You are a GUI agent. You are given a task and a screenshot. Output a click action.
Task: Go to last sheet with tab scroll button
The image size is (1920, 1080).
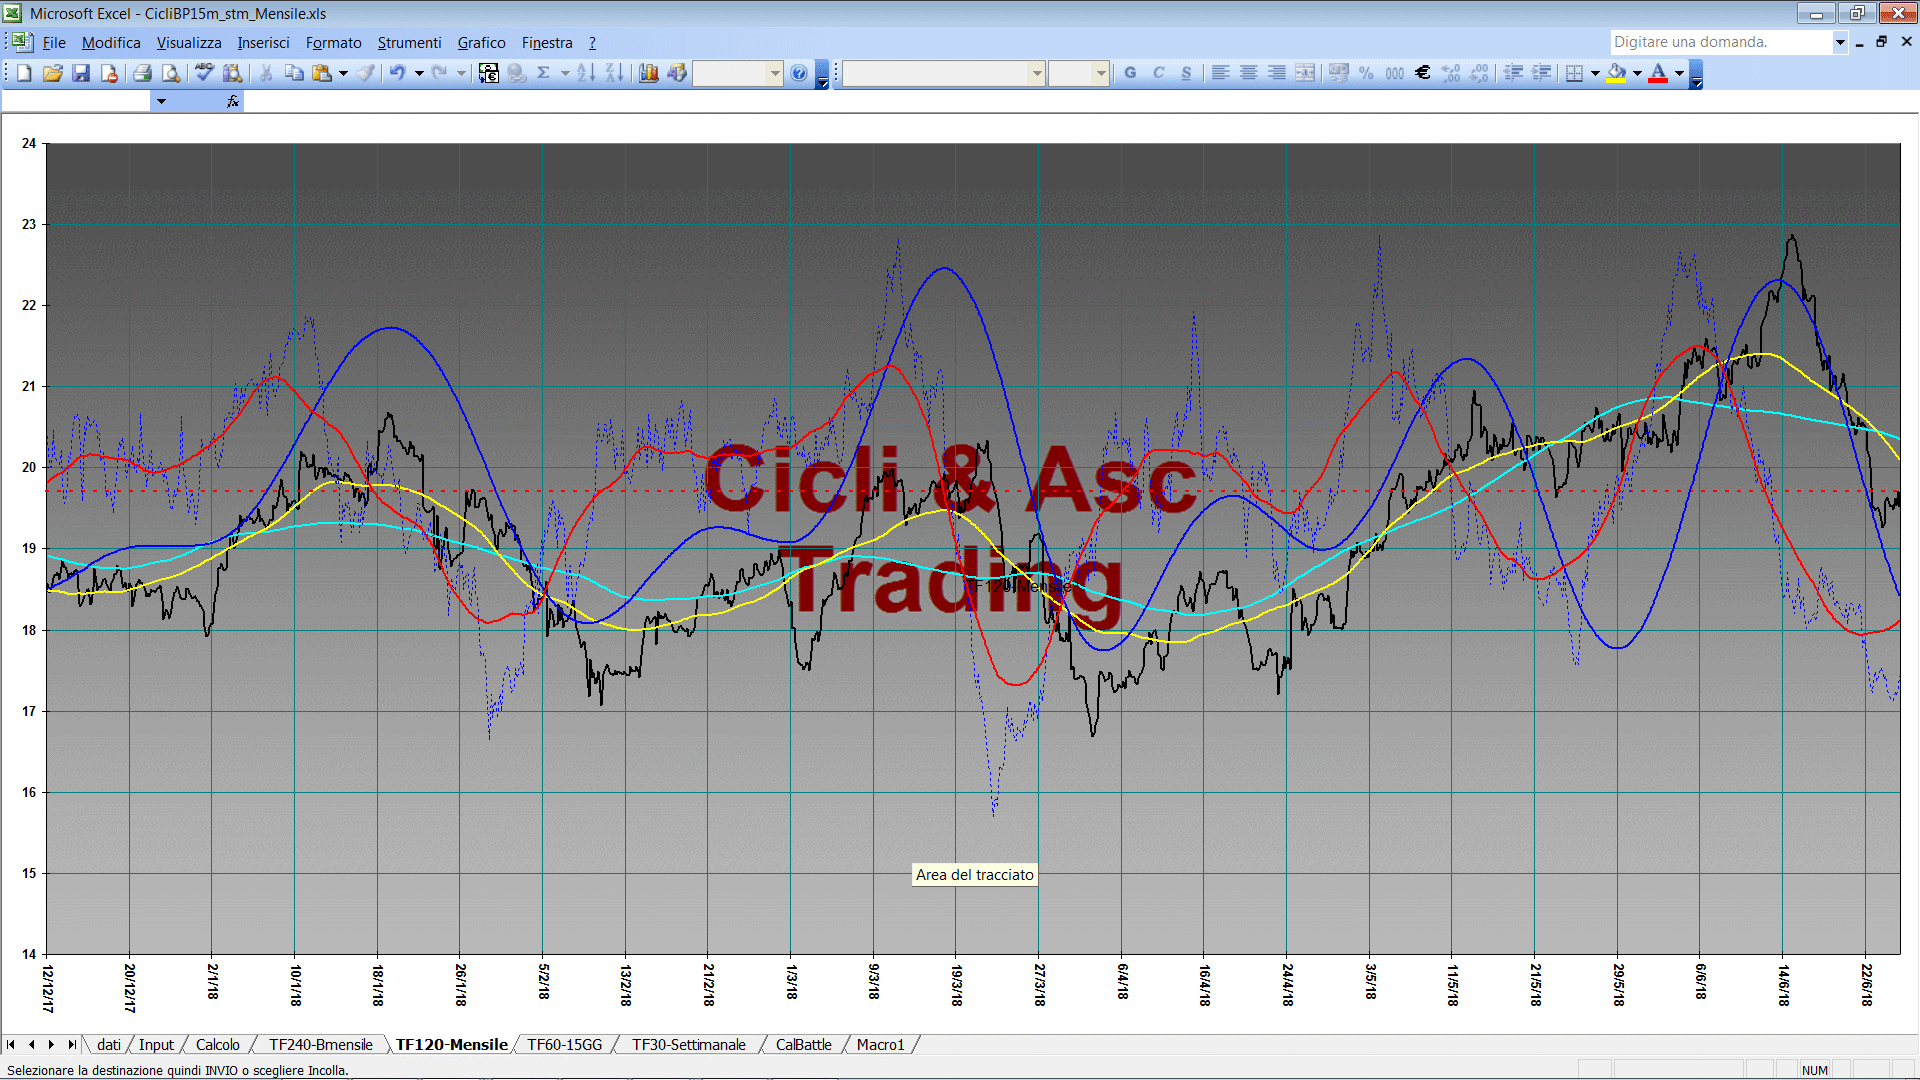(x=71, y=1044)
